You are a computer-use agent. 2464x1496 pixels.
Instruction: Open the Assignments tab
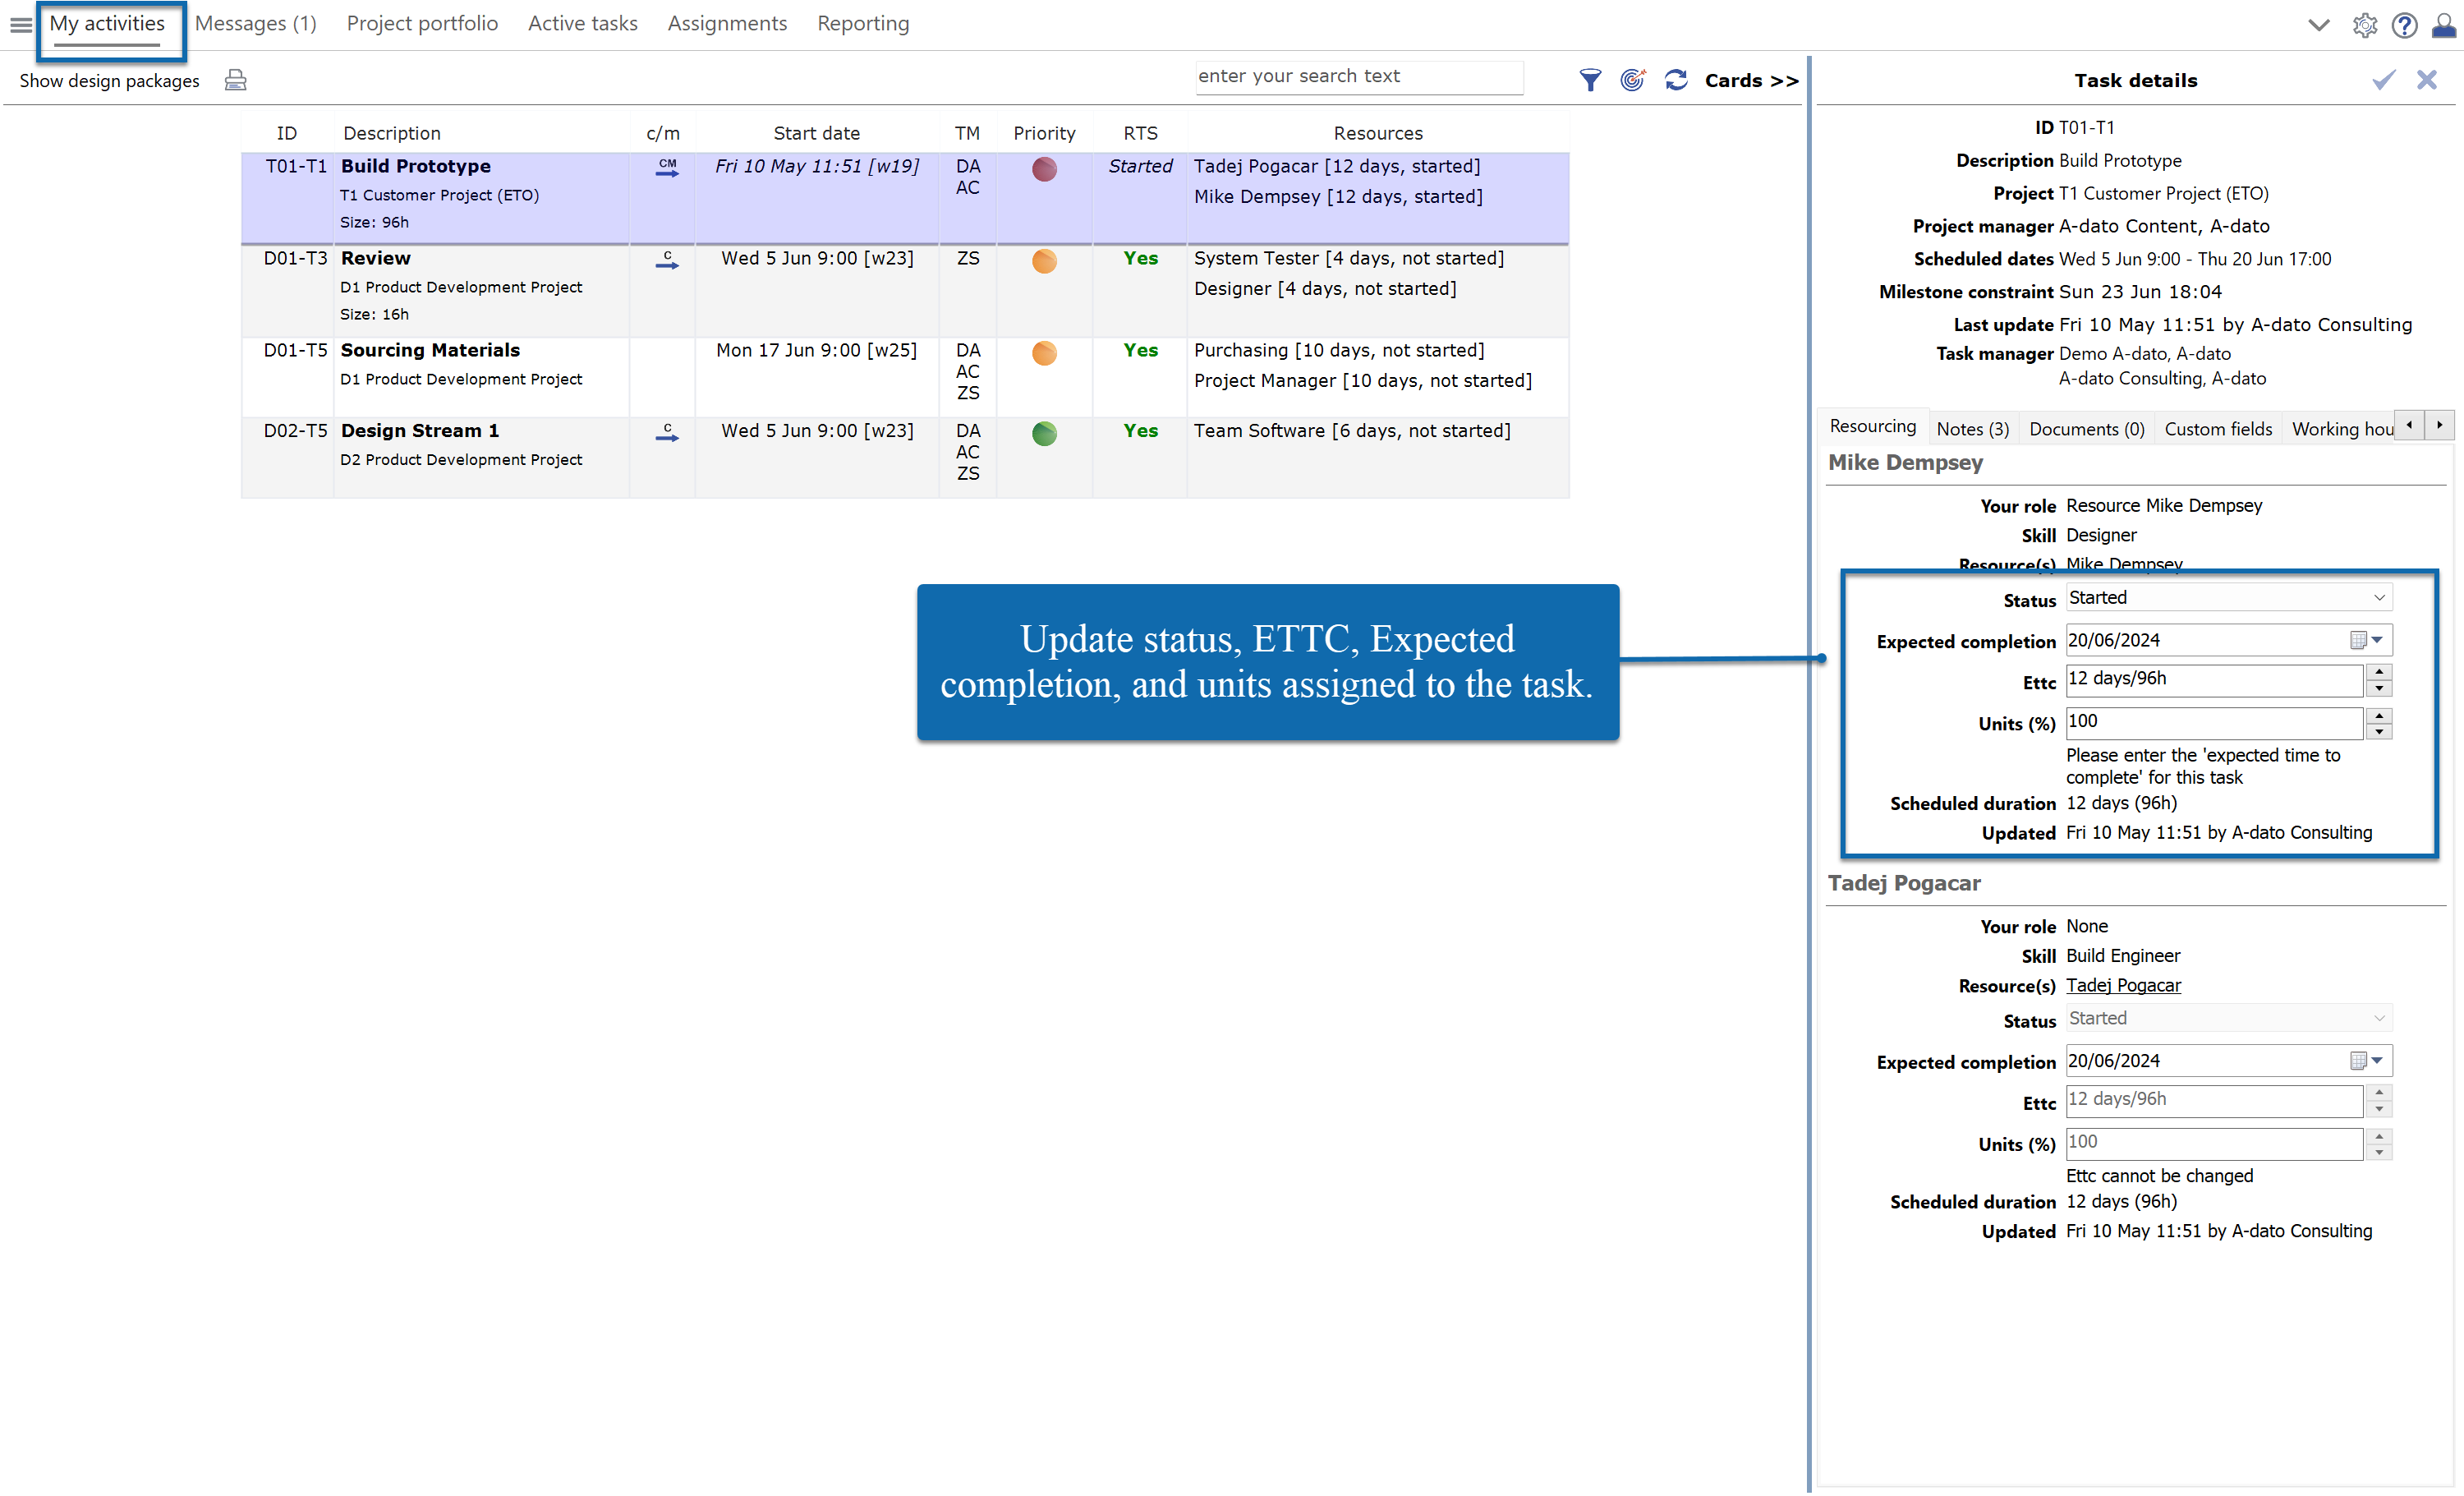pos(727,24)
